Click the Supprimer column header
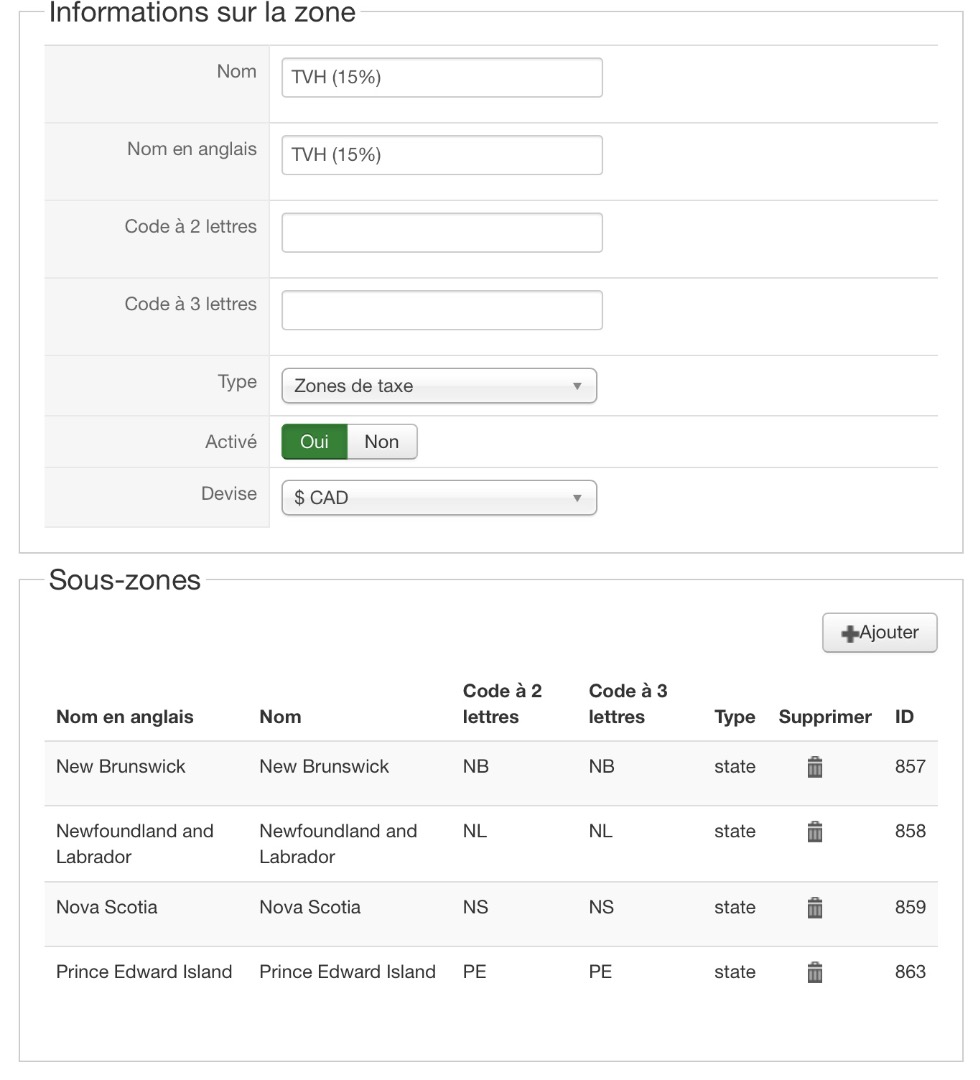Viewport: 980px width, 1080px height. (825, 717)
